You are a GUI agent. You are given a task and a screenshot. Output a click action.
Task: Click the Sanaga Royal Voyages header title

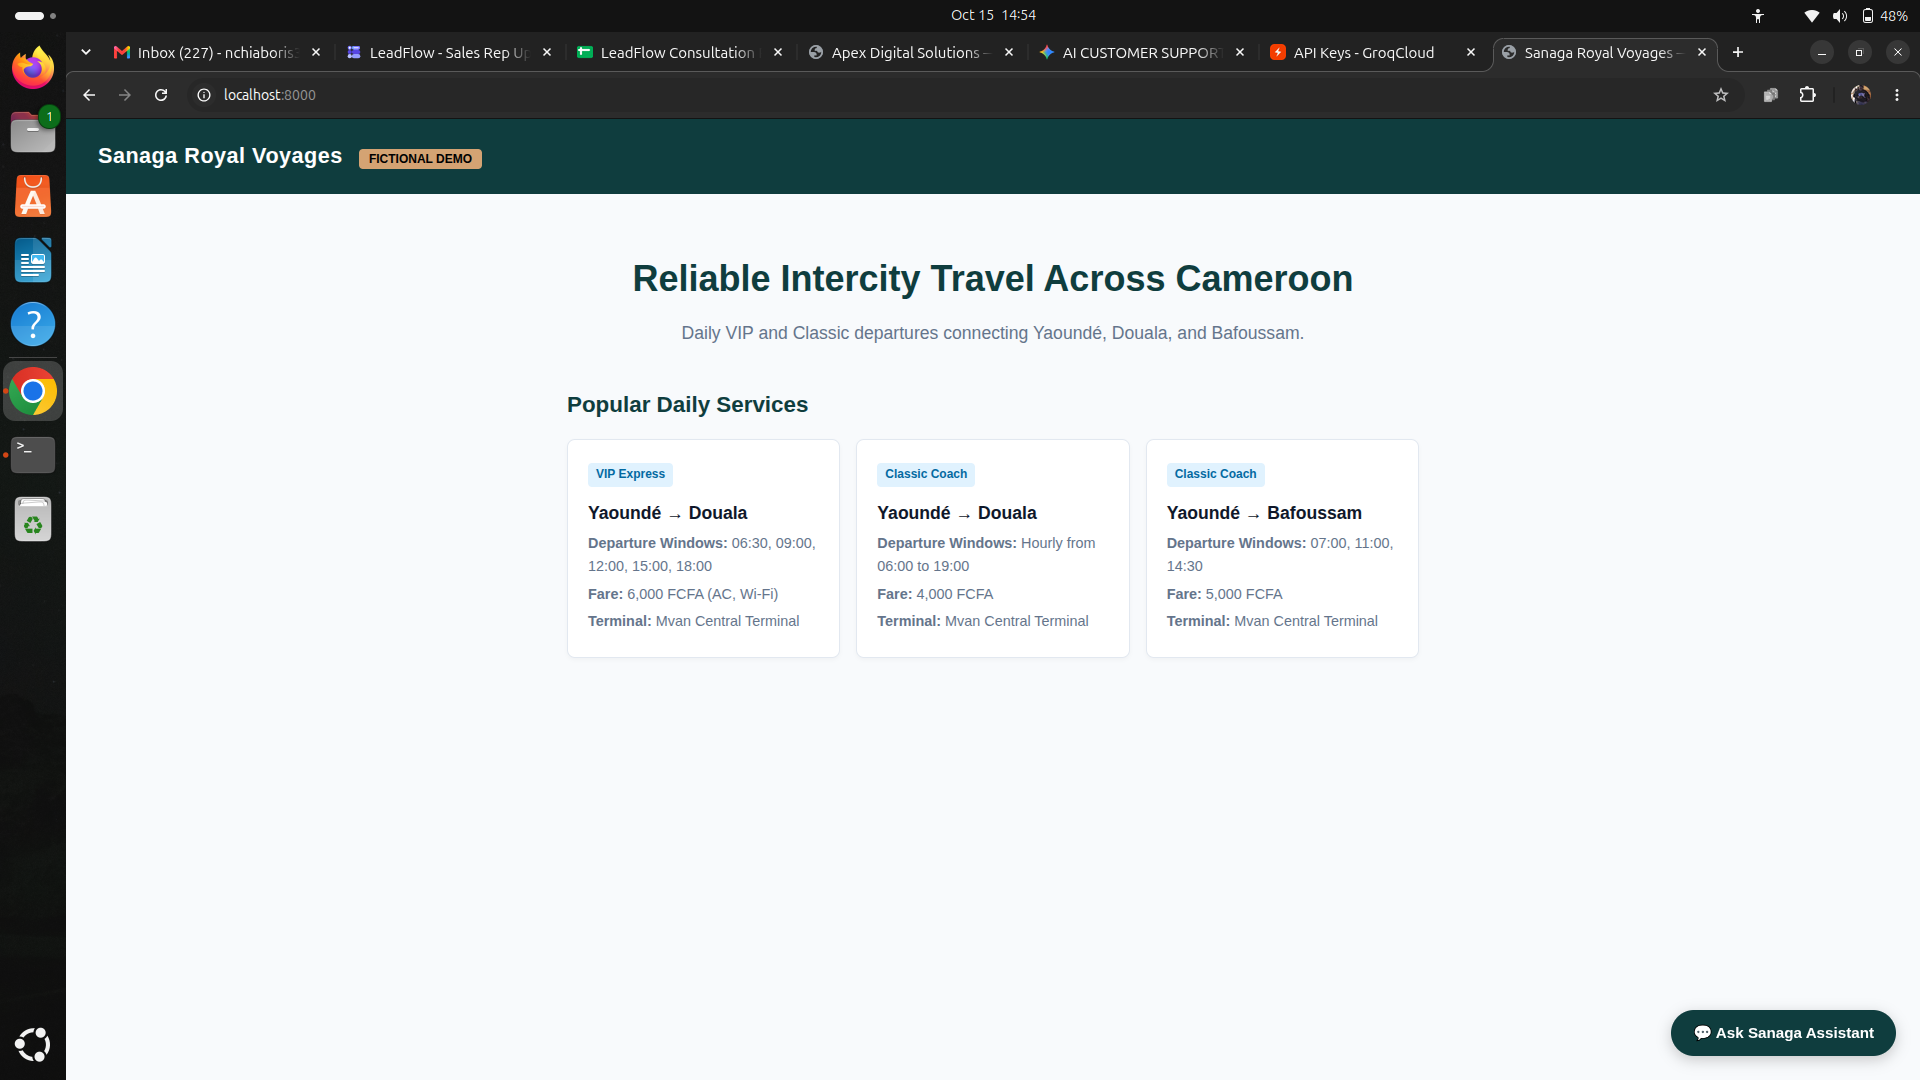(220, 156)
